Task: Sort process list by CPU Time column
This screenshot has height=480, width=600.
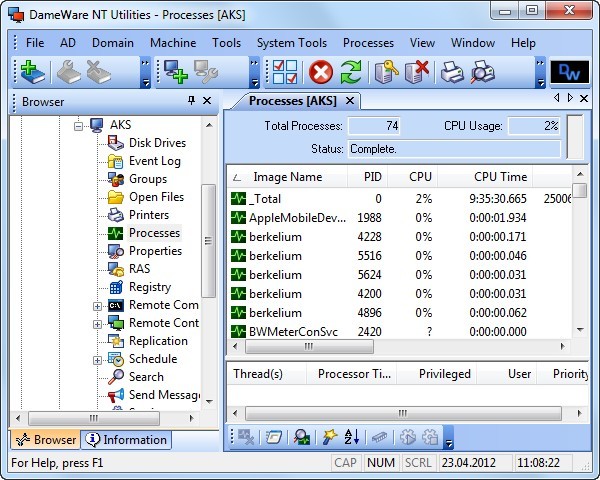Action: [500, 177]
